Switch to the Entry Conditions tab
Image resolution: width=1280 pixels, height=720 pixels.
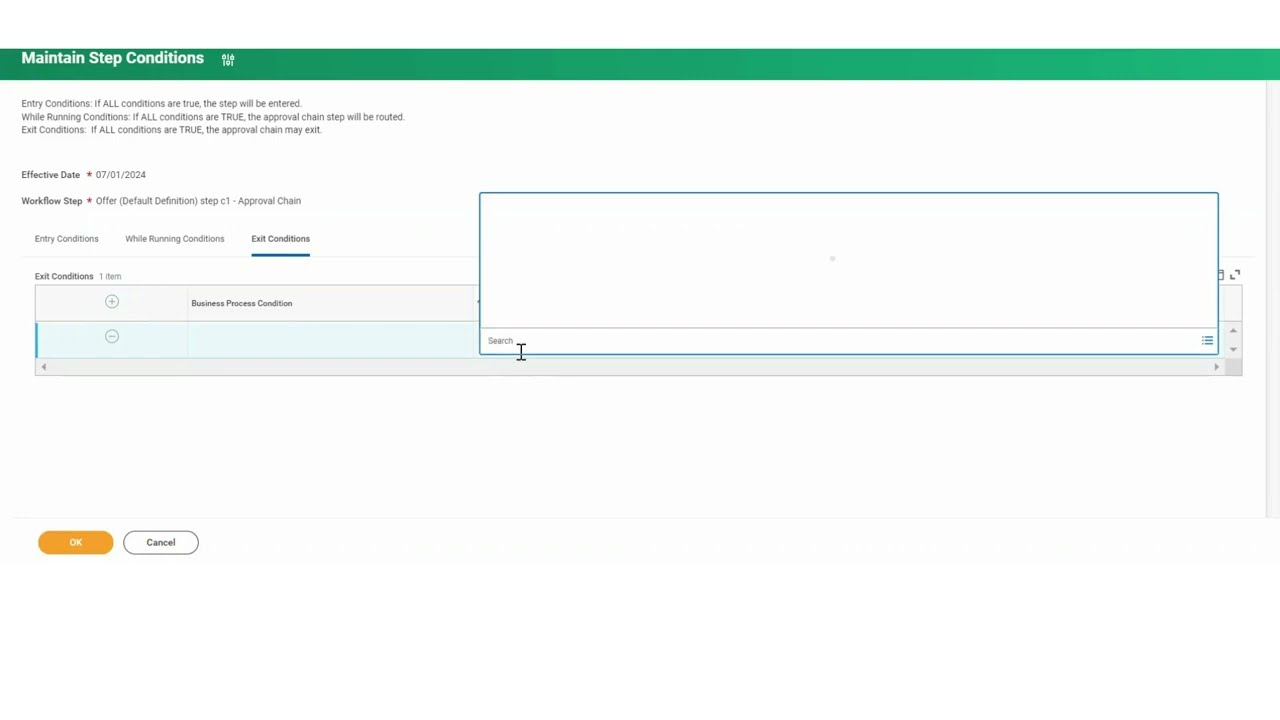(x=67, y=239)
